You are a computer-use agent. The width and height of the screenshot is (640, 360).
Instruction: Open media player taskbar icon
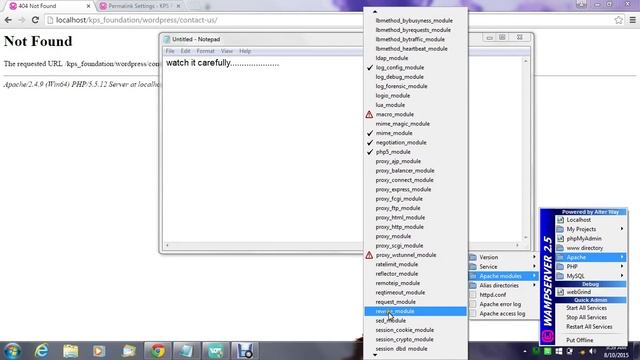point(99,351)
